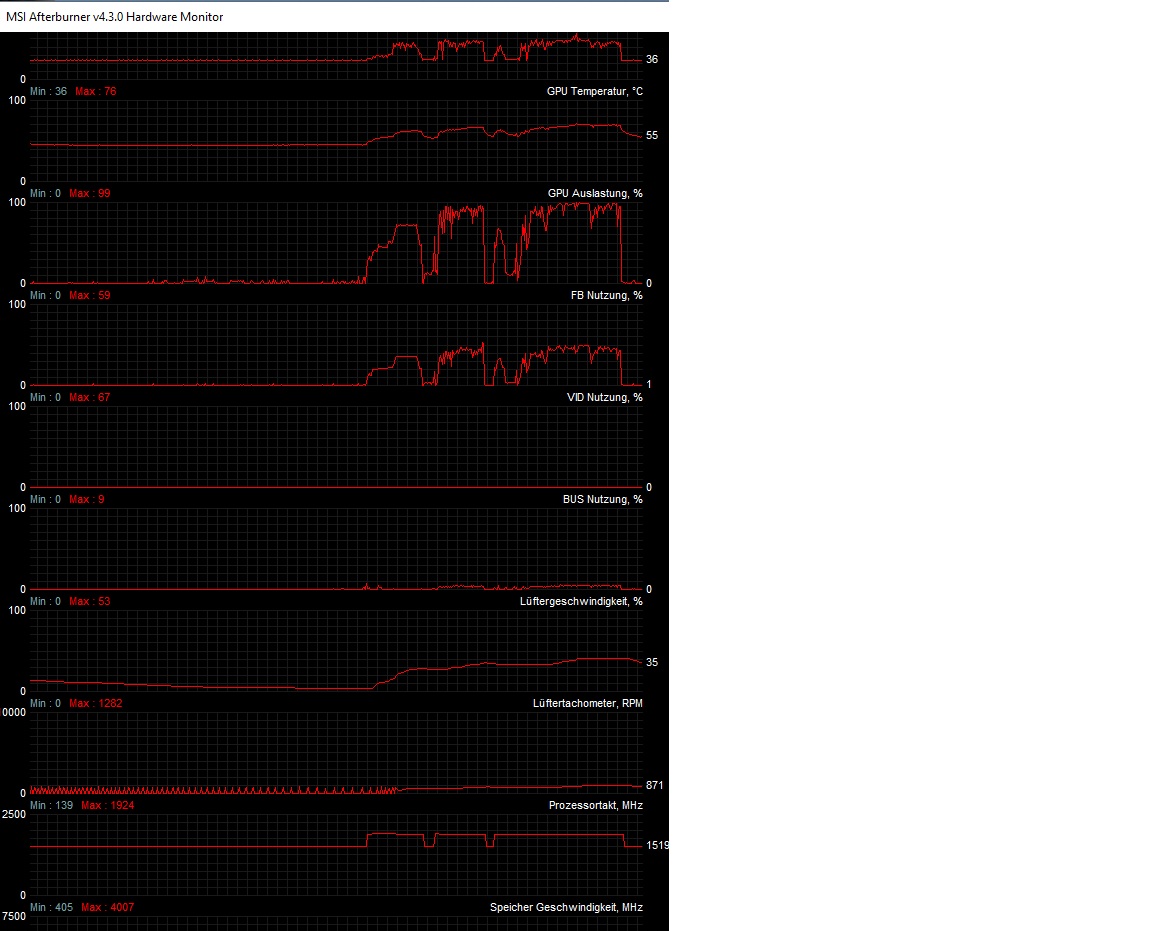The image size is (1152, 931).
Task: Click the Min : 0 value beside Max : 1282
Action: pyautogui.click(x=46, y=703)
